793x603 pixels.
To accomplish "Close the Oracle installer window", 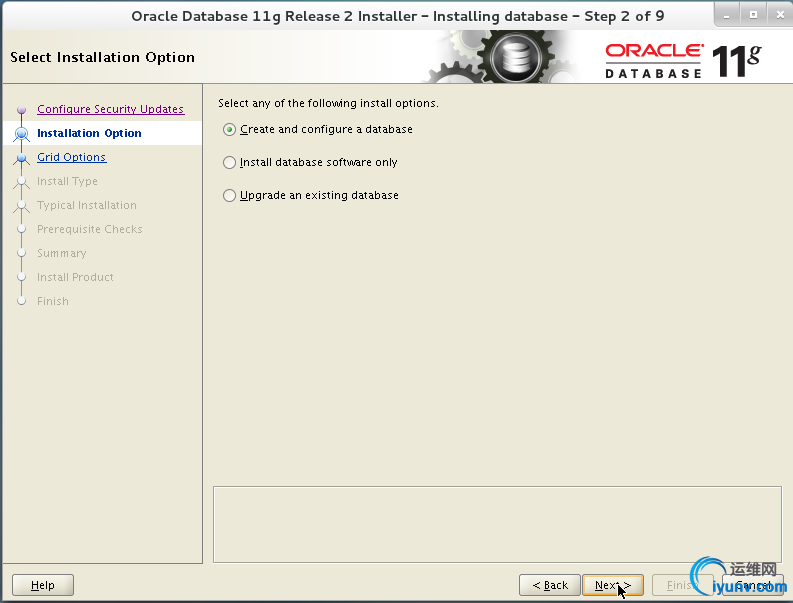I will pyautogui.click(x=779, y=15).
